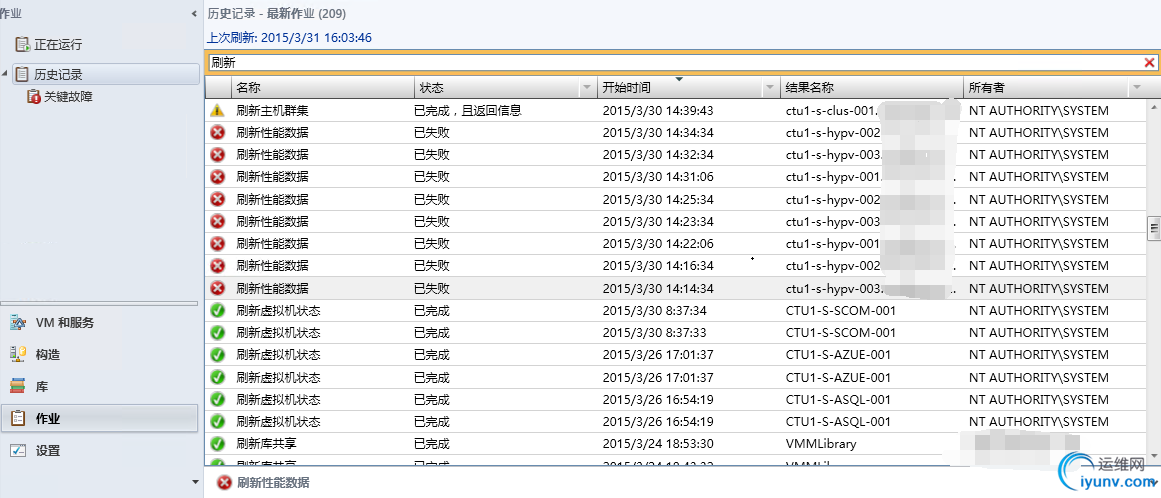1161x498 pixels.
Task: Open the VM 和服务 workspace icon
Action: [17, 322]
